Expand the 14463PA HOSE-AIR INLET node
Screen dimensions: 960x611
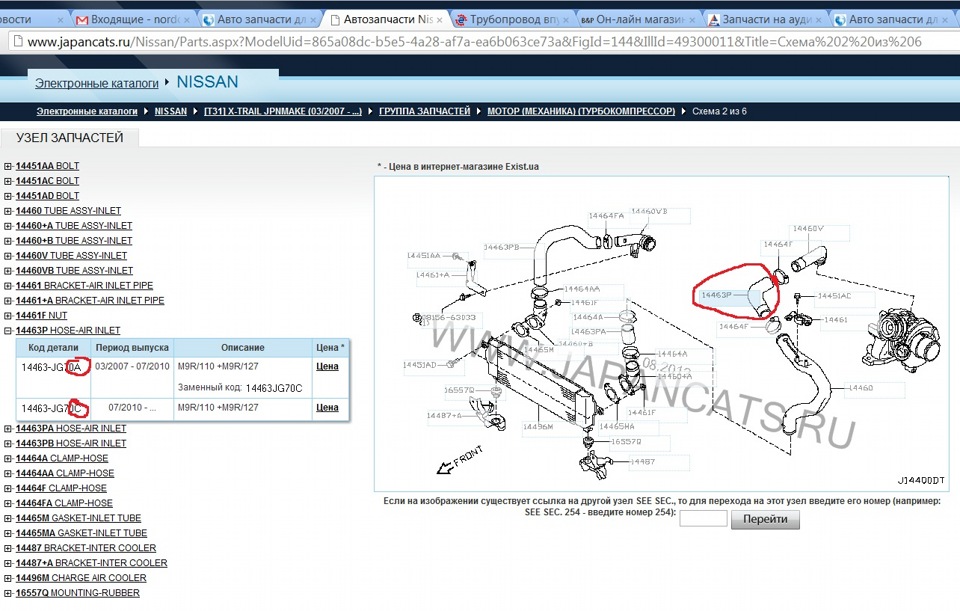coord(7,429)
